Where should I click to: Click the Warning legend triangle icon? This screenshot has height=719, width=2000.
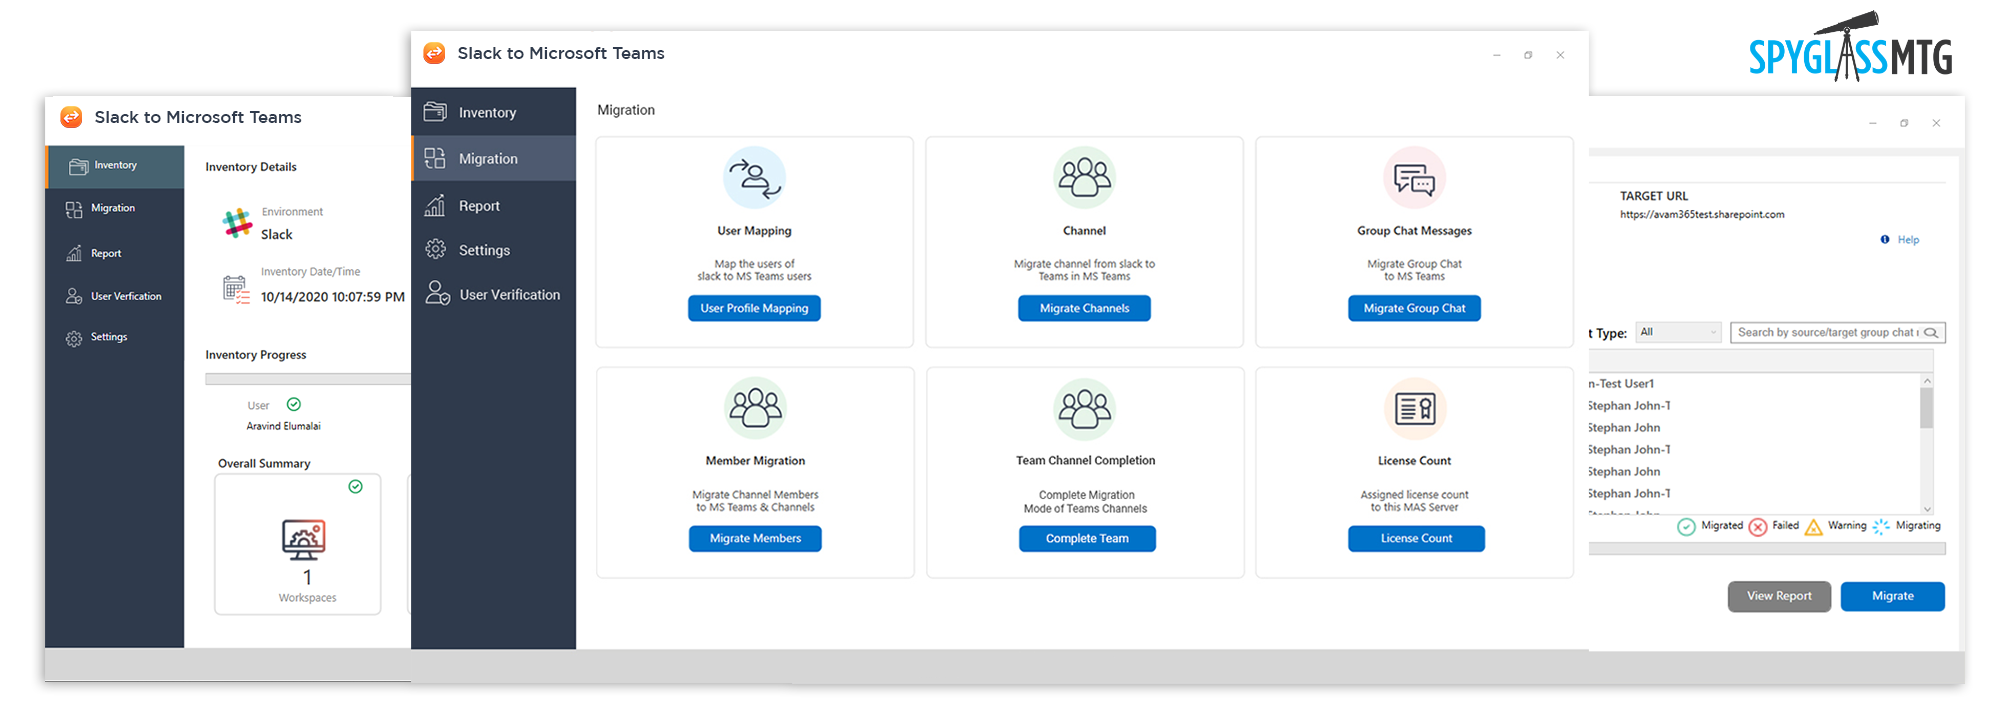click(x=1813, y=526)
